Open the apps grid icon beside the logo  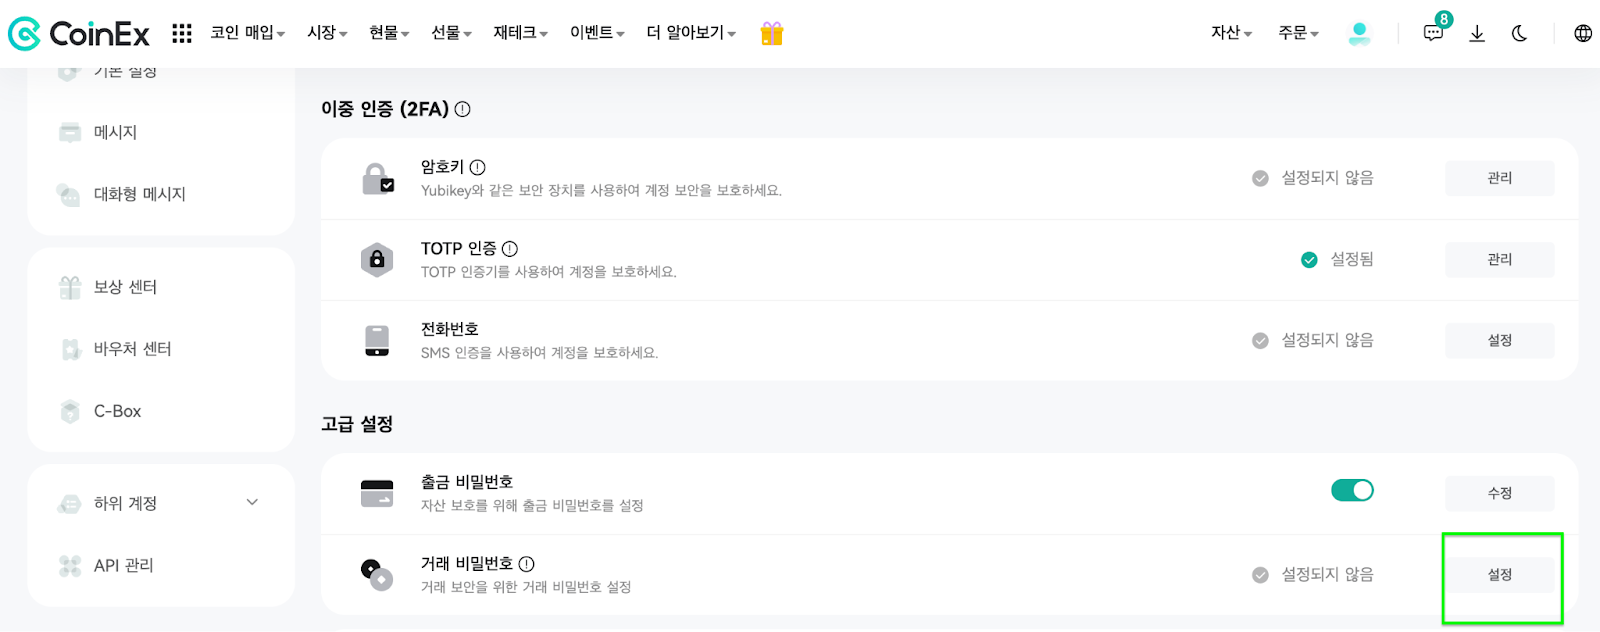pyautogui.click(x=181, y=32)
